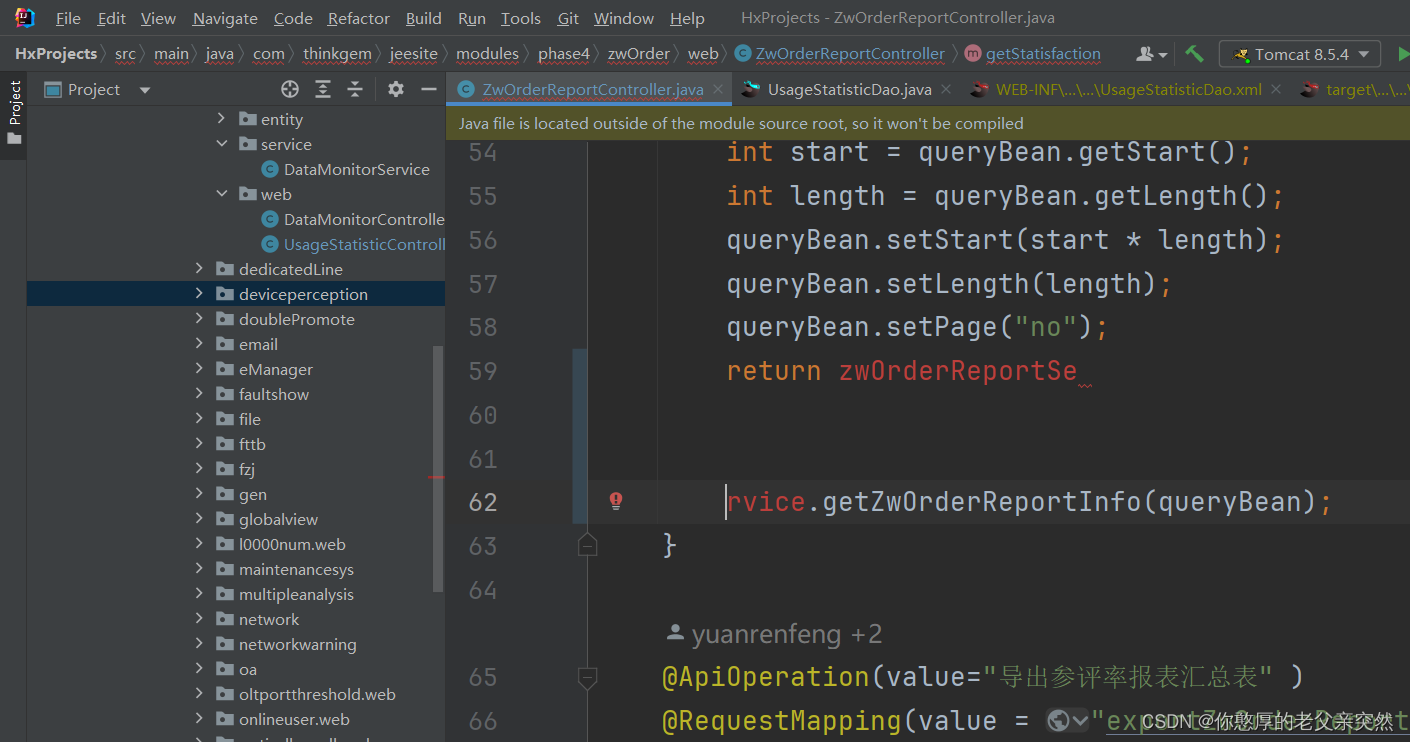Screen dimensions: 1410x742
Task: Click the zwOrderReportSe error text
Action: pyautogui.click(x=958, y=371)
